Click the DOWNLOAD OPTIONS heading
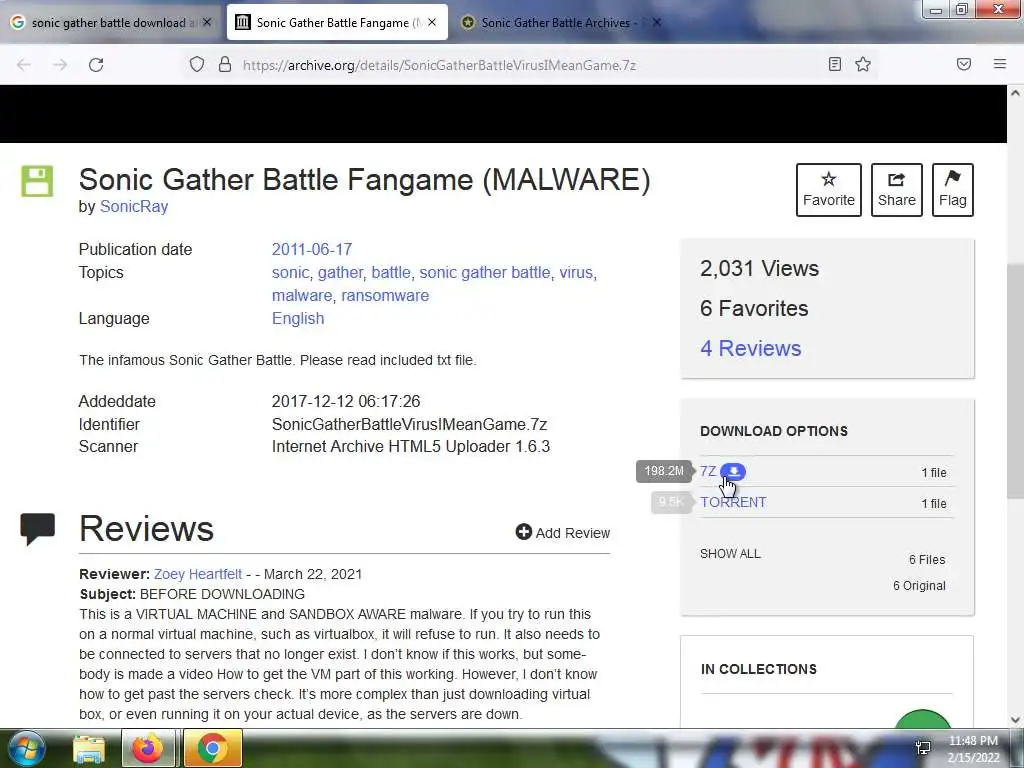This screenshot has width=1024, height=768. [x=774, y=431]
